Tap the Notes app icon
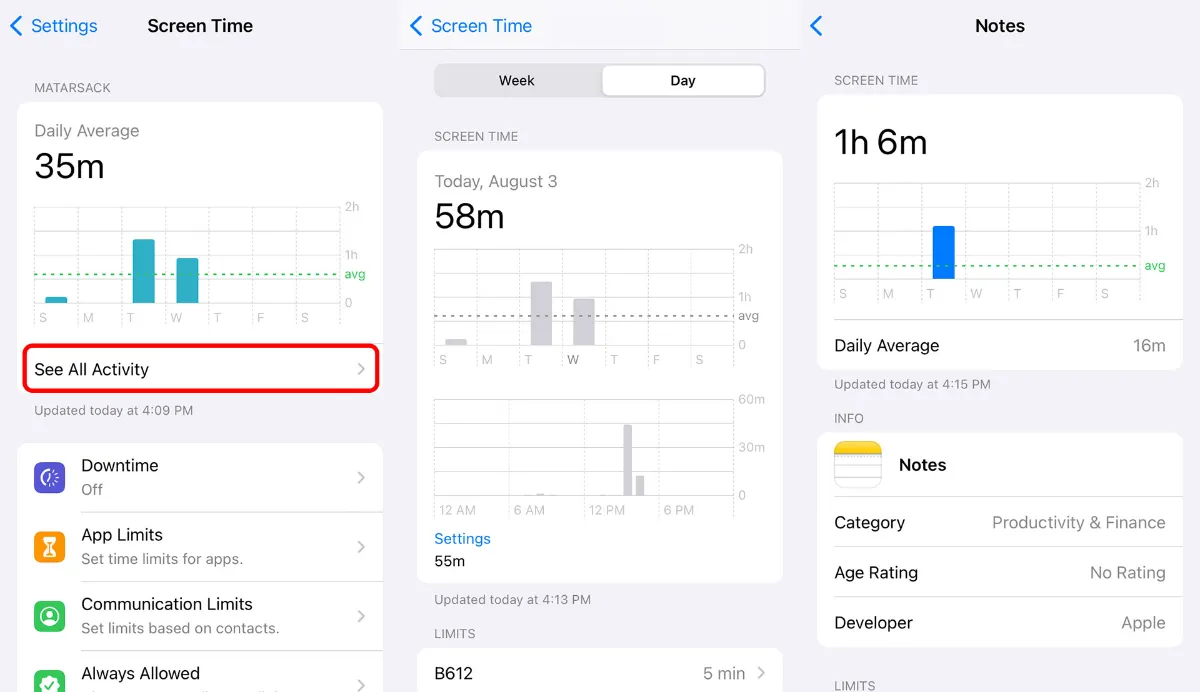 857,464
